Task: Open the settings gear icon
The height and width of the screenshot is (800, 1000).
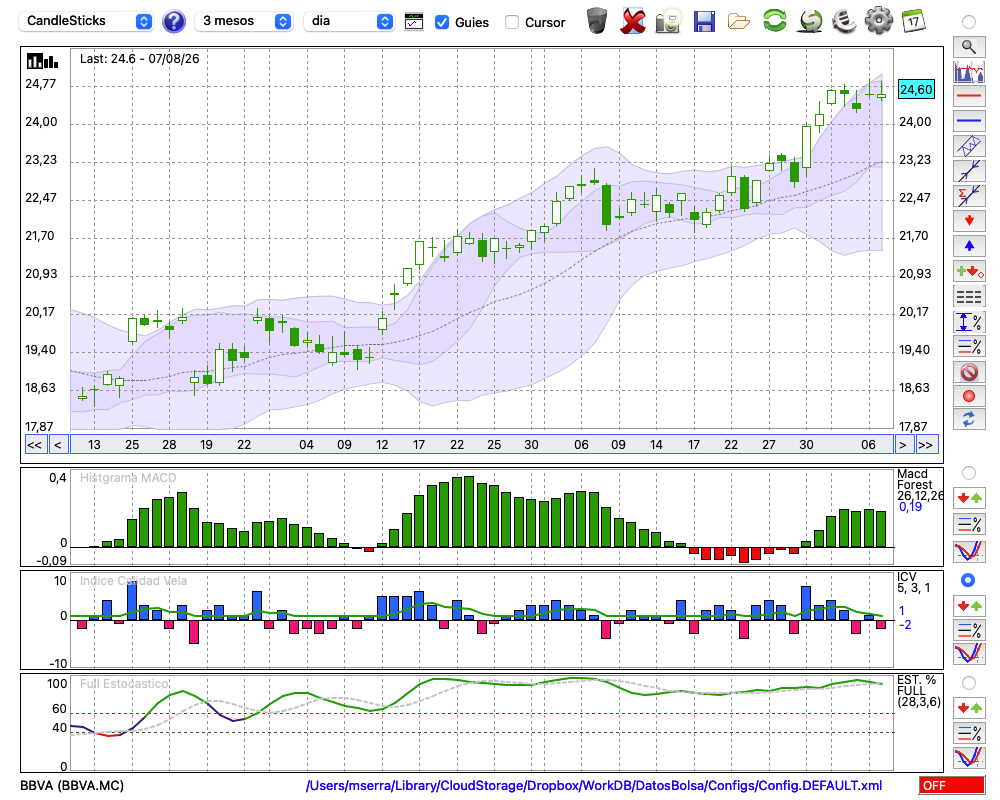Action: [x=878, y=20]
